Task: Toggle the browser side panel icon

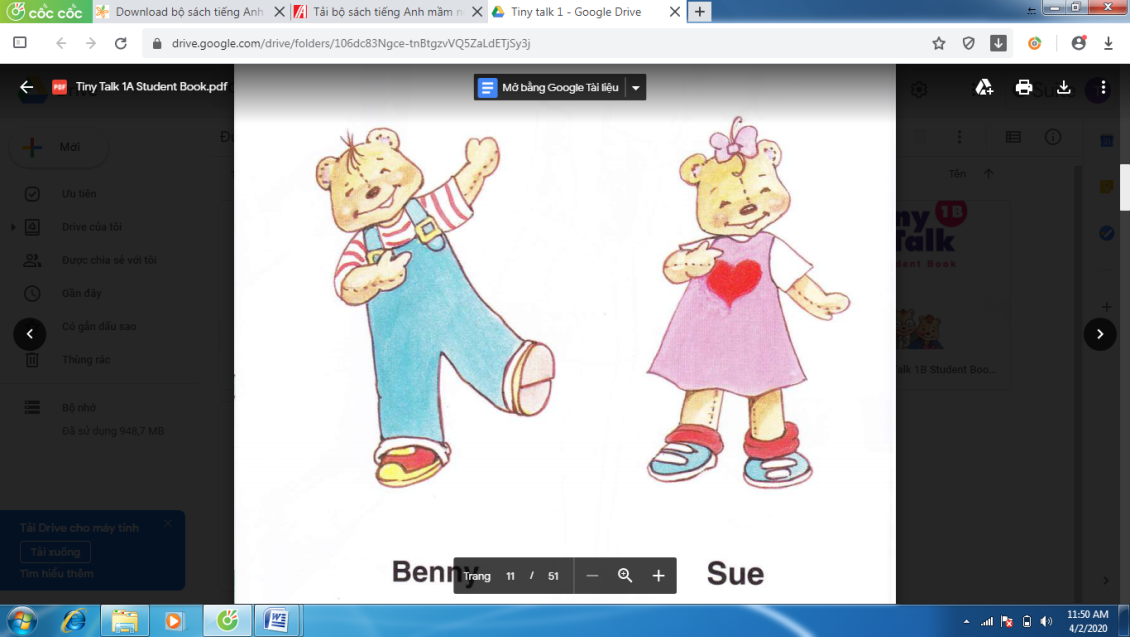Action: pos(20,43)
